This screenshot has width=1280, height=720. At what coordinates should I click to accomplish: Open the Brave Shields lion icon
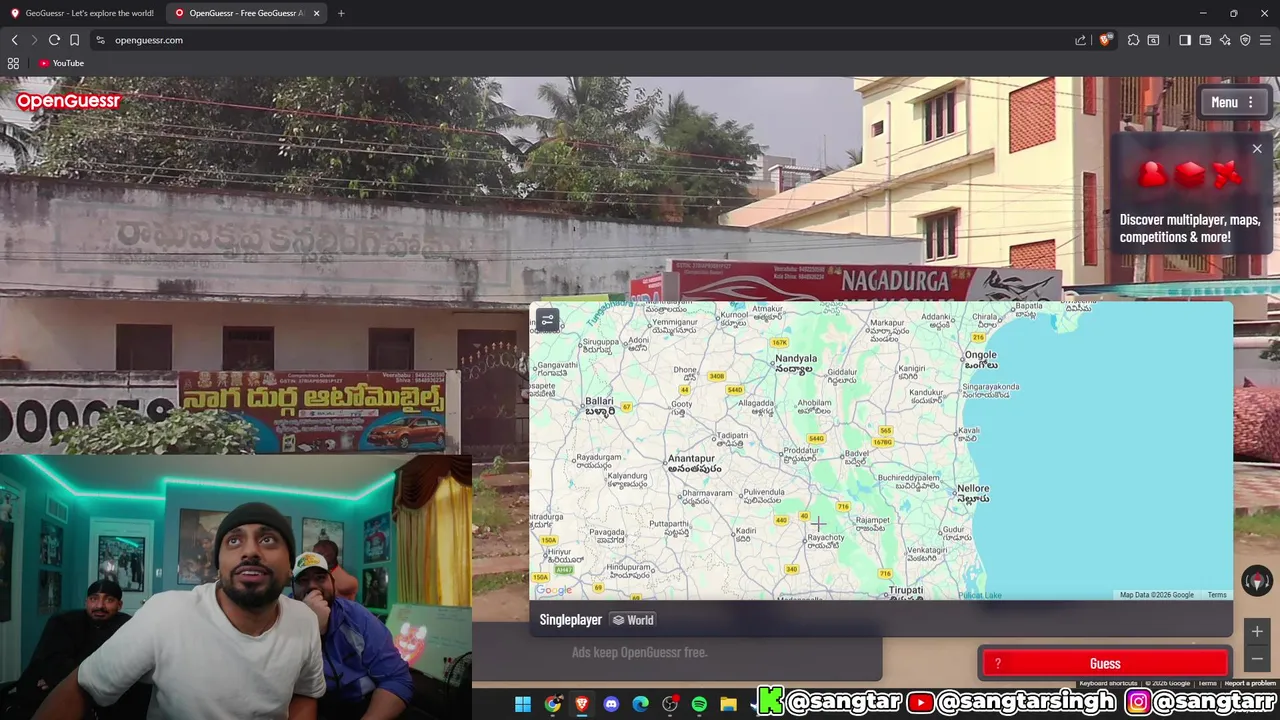1105,40
